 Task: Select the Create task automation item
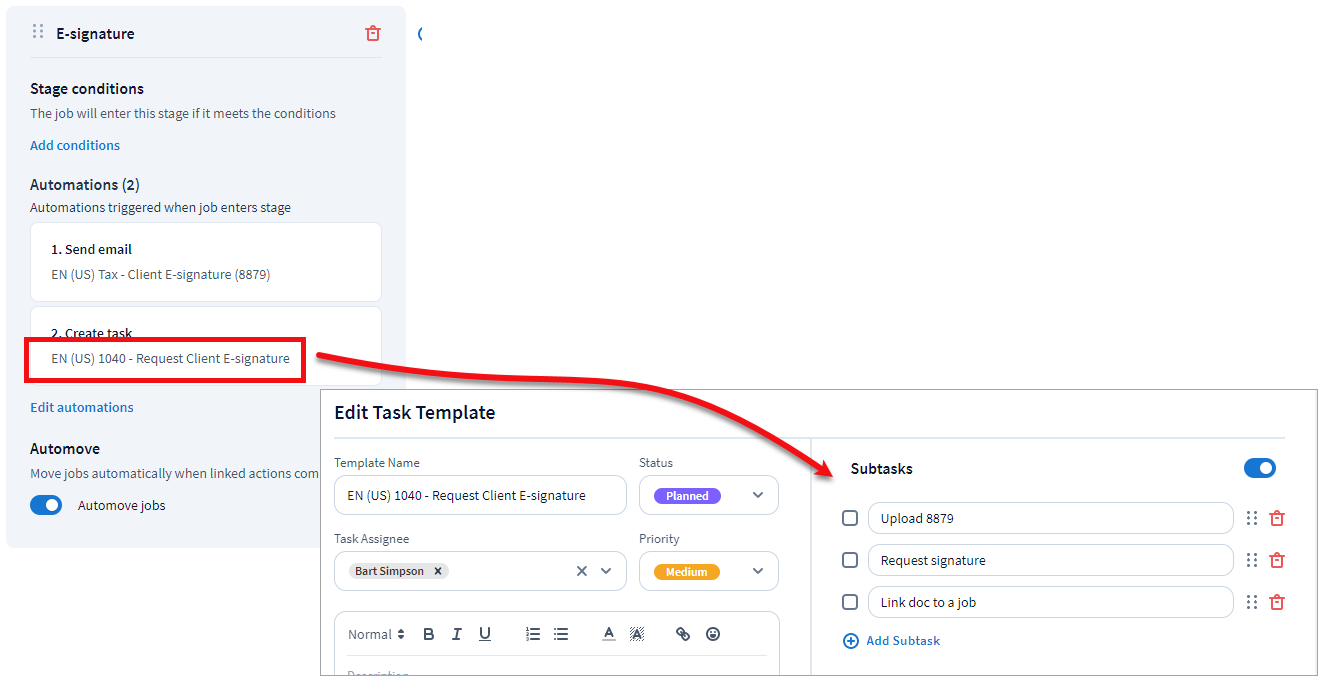tap(205, 346)
